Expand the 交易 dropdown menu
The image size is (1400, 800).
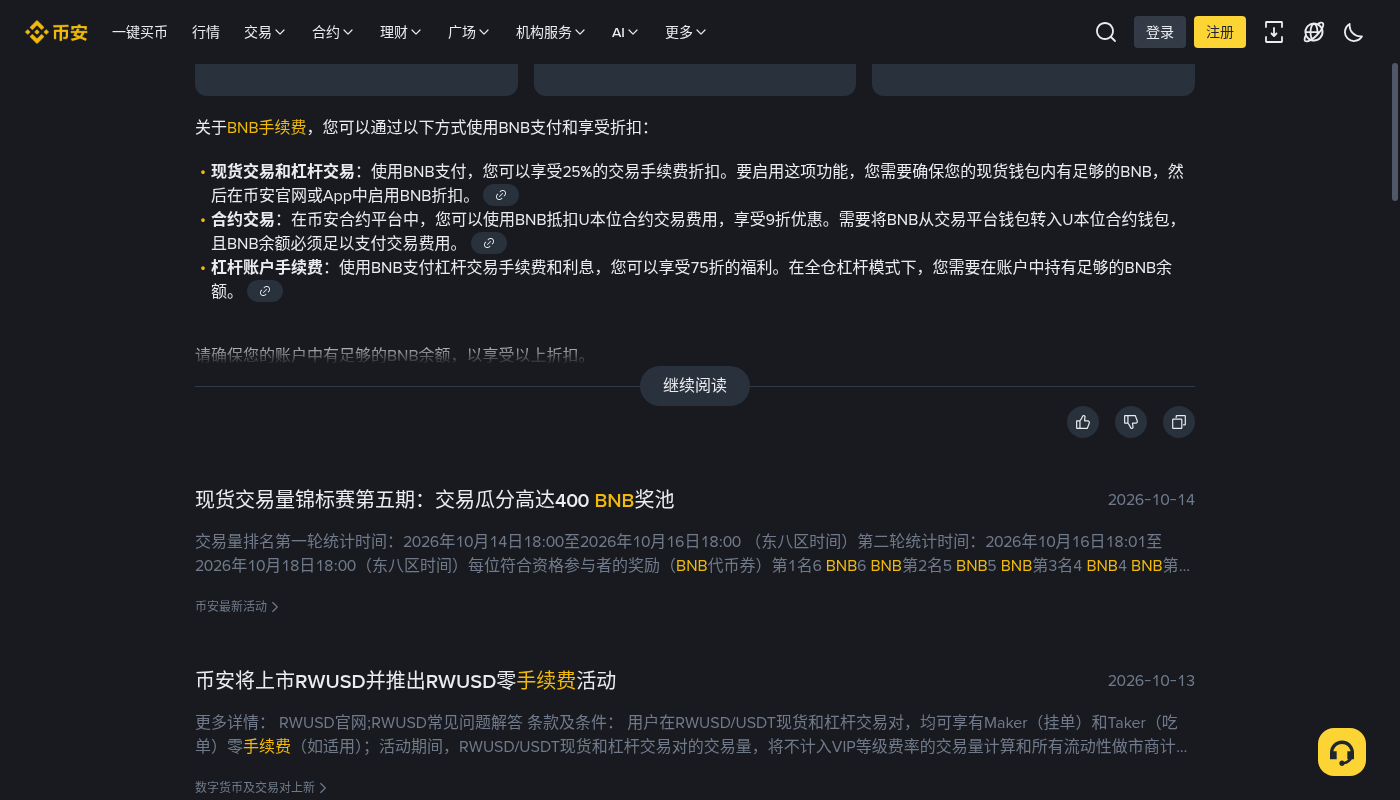click(265, 32)
